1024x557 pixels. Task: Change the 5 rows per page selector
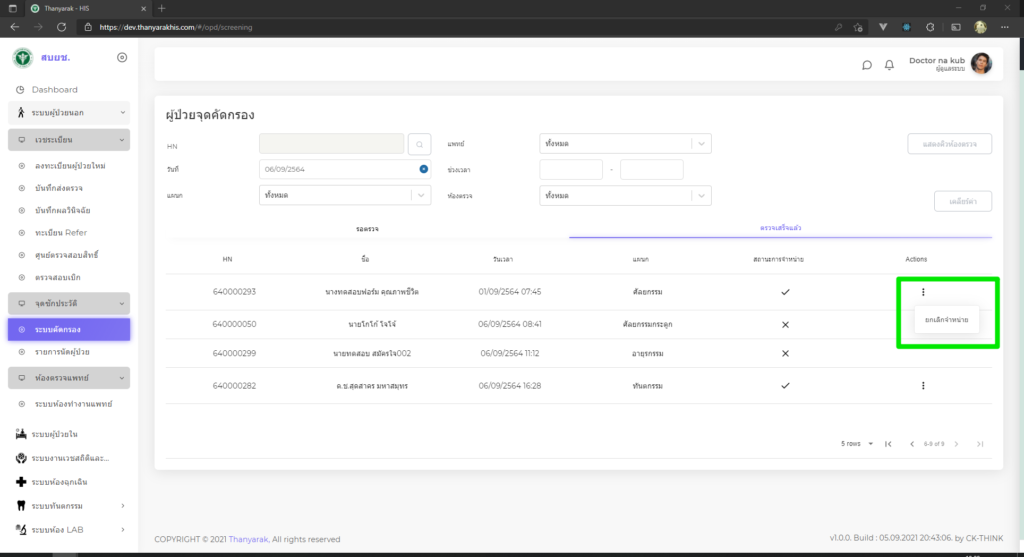point(857,443)
